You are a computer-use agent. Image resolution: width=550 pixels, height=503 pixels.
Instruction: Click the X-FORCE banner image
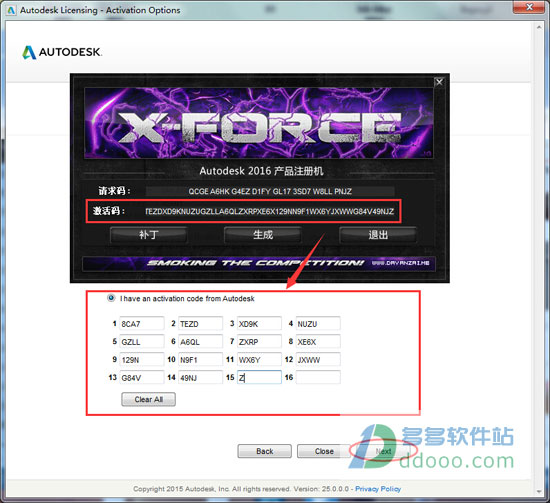click(x=259, y=123)
